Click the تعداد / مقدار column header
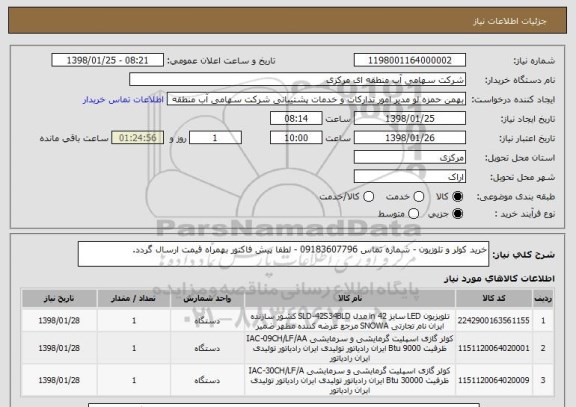The image size is (576, 407). click(x=134, y=299)
